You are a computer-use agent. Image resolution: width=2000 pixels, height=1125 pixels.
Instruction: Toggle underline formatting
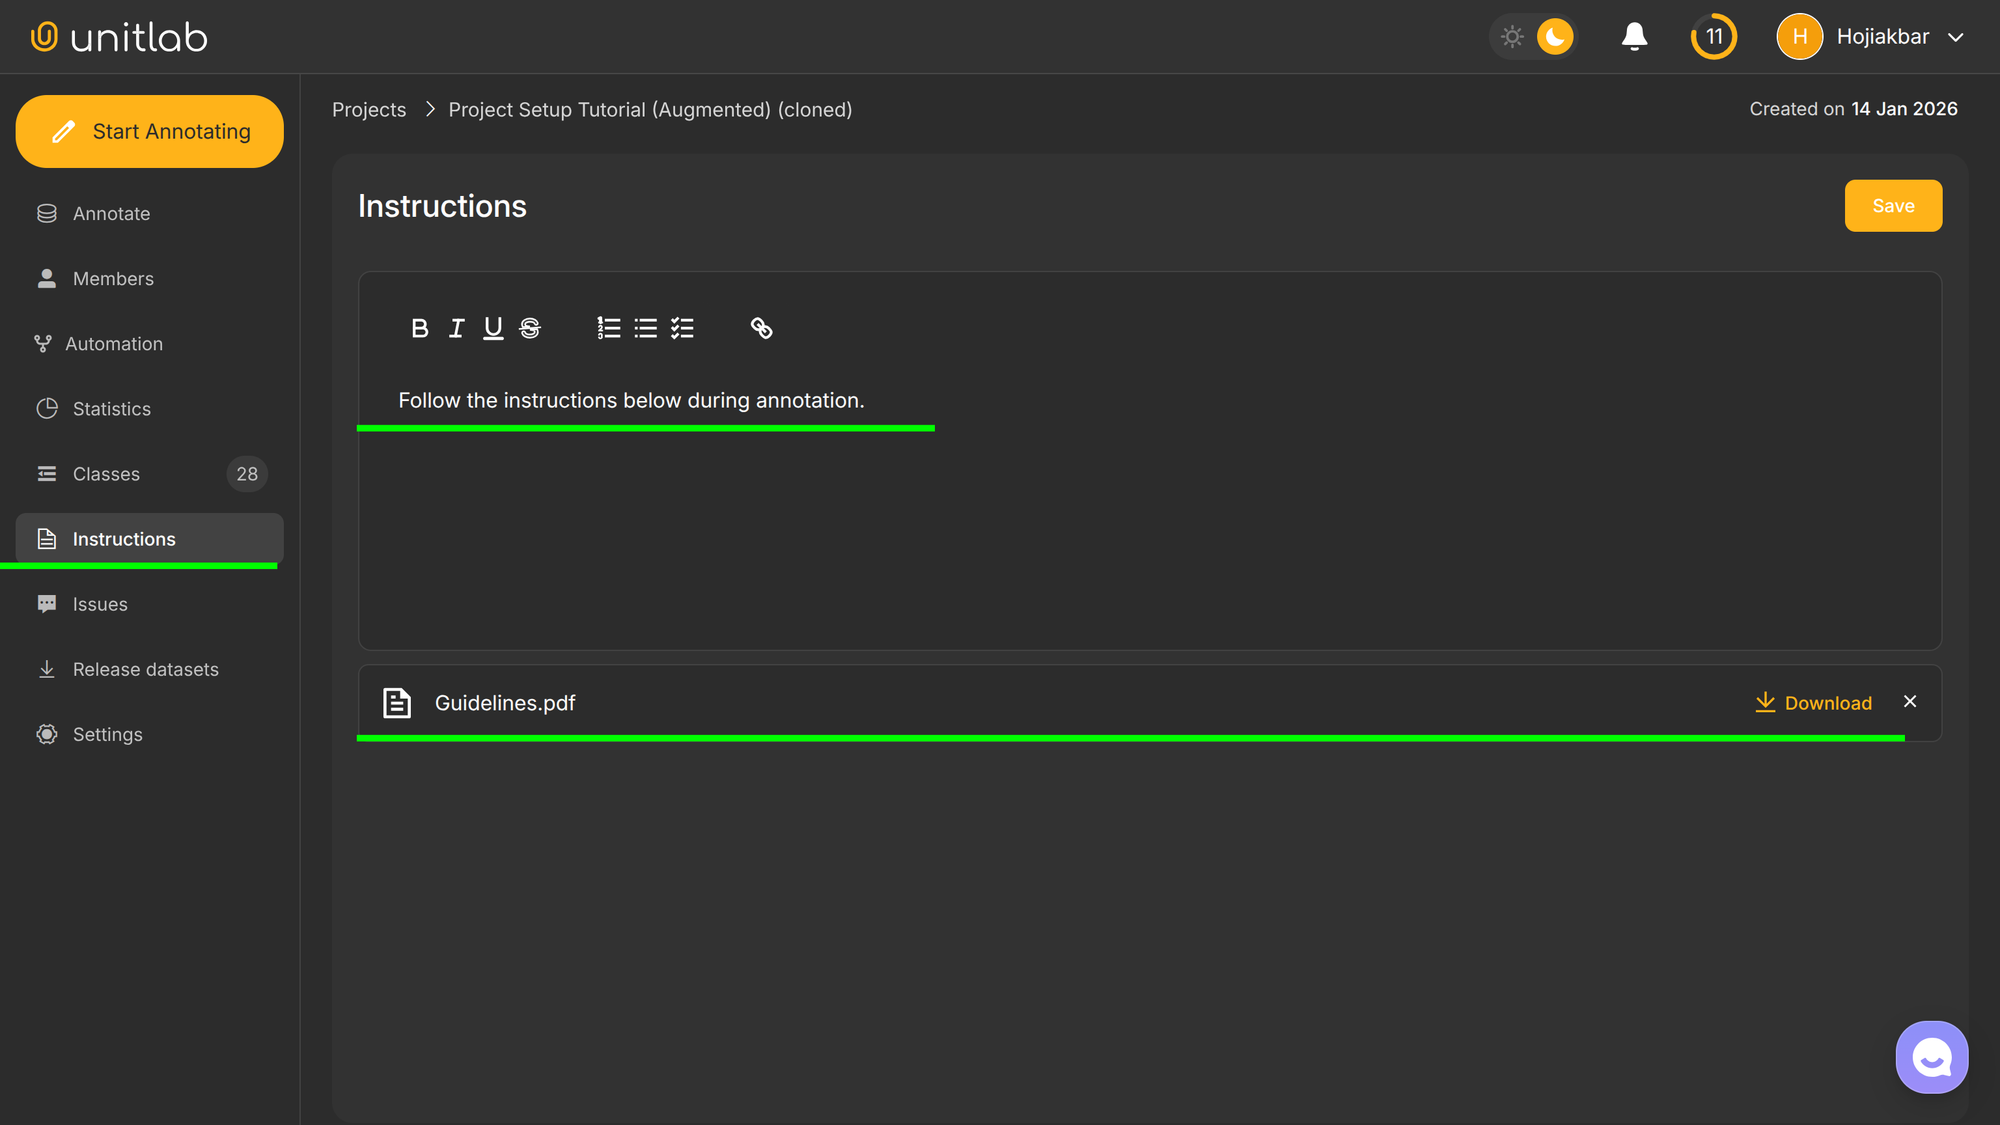[x=492, y=328]
